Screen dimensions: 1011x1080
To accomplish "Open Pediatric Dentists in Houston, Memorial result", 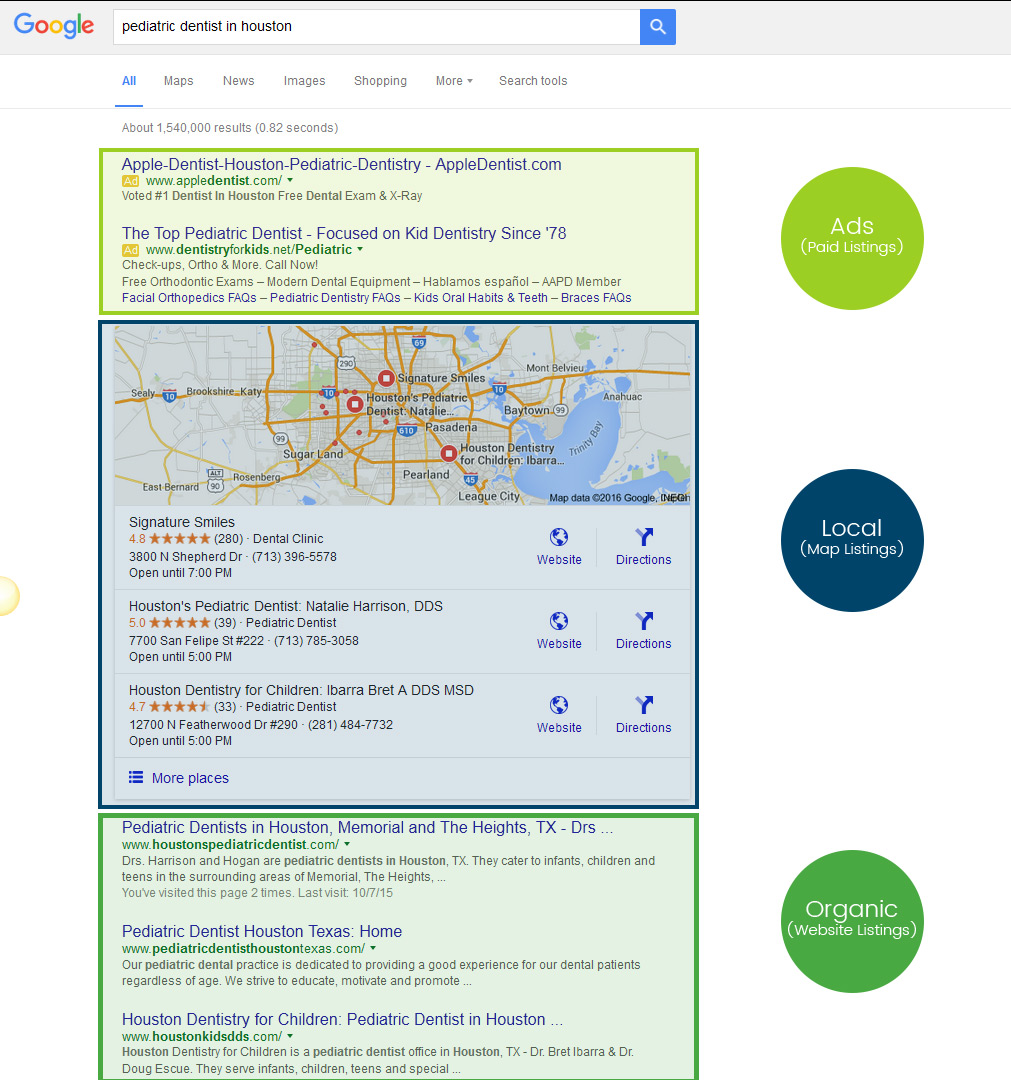I will [367, 827].
